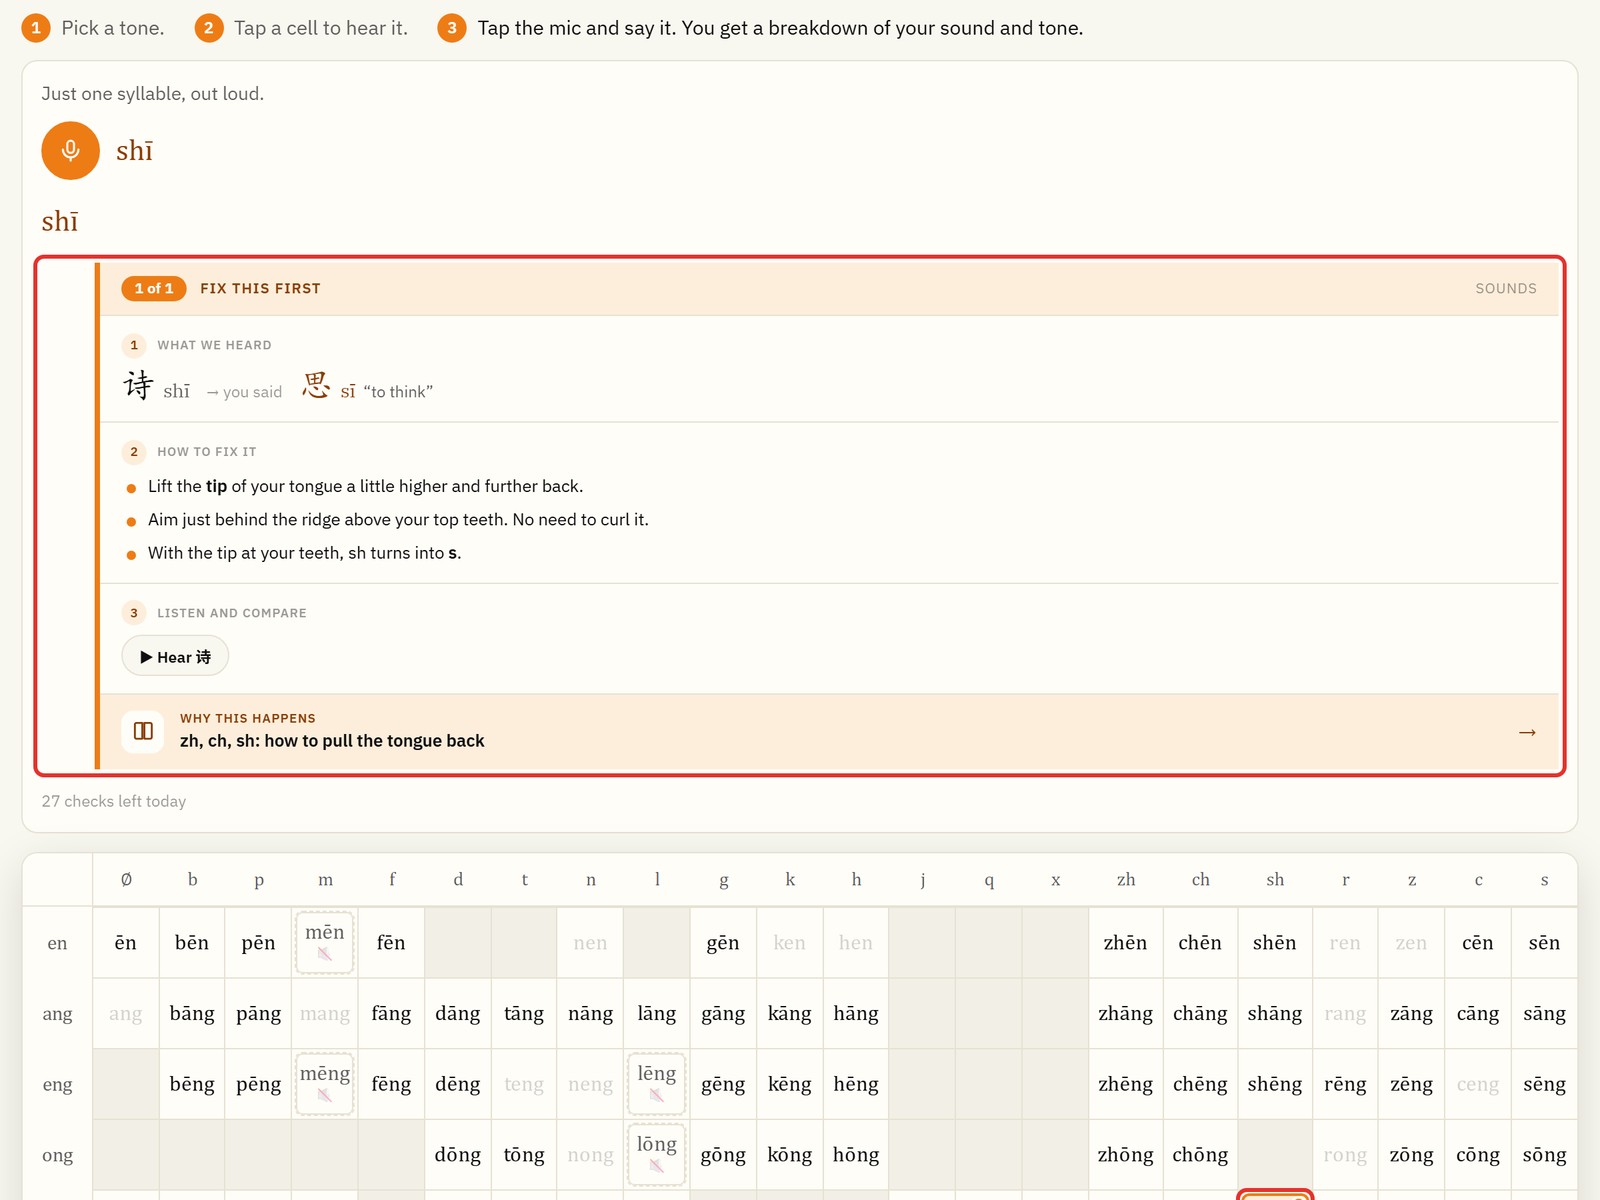Tap the fēng cell
The width and height of the screenshot is (1600, 1200).
pos(391,1085)
